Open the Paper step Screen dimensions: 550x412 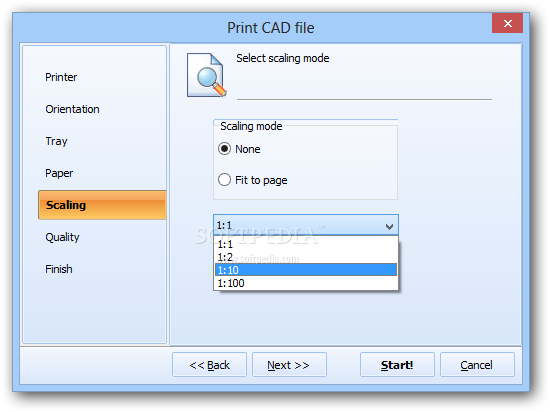point(59,173)
